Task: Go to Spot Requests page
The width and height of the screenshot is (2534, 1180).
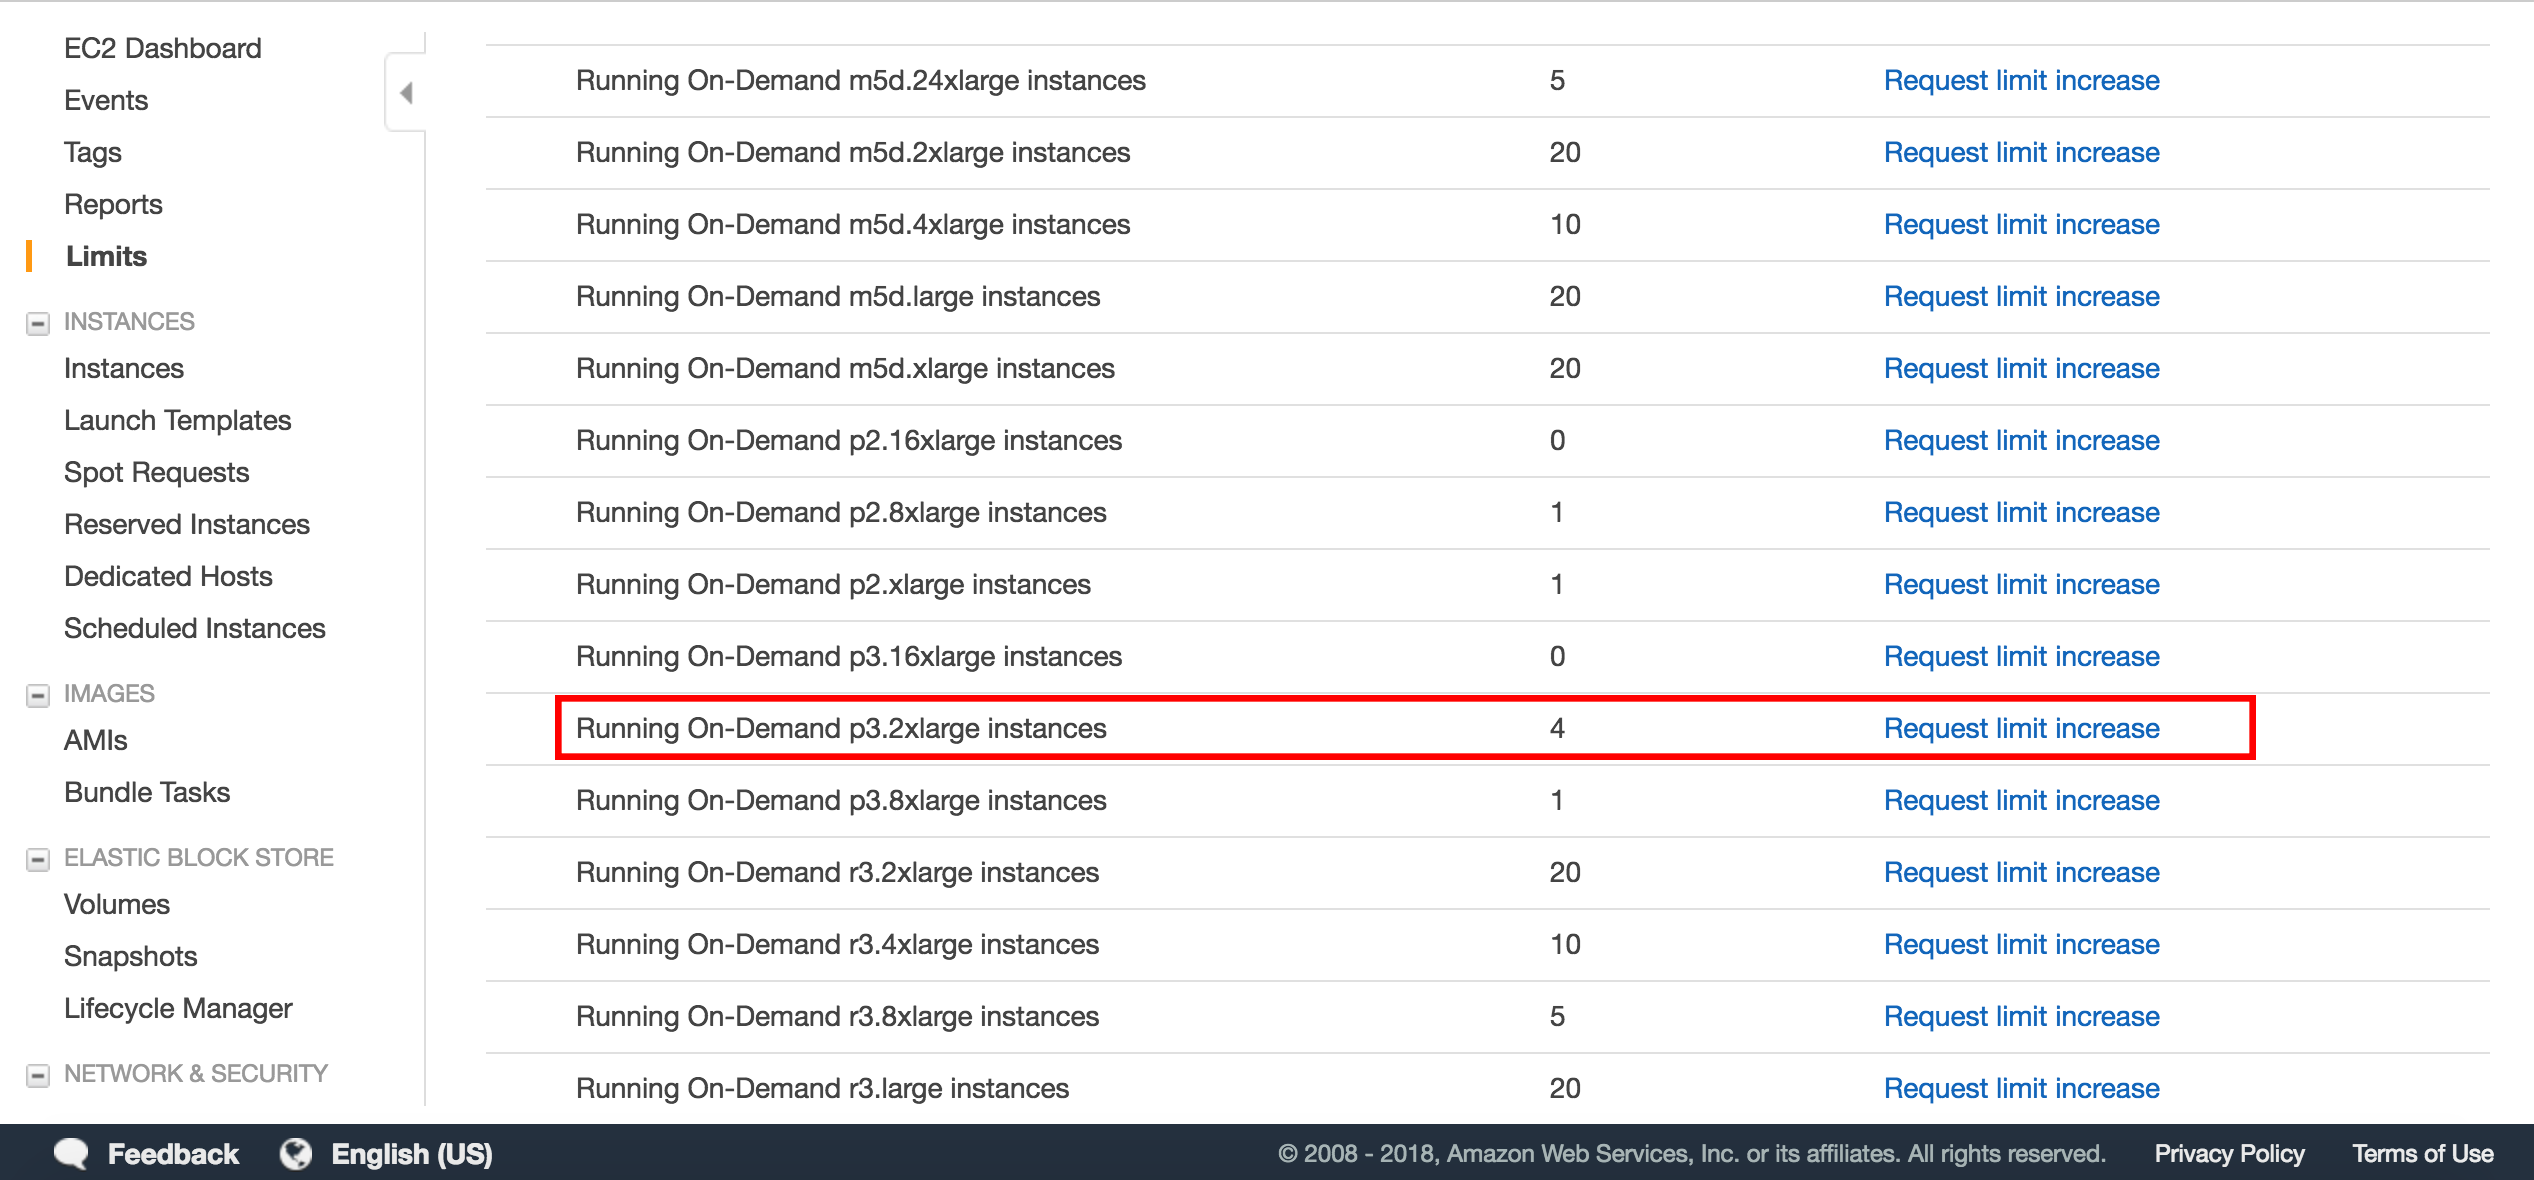Action: click(156, 472)
